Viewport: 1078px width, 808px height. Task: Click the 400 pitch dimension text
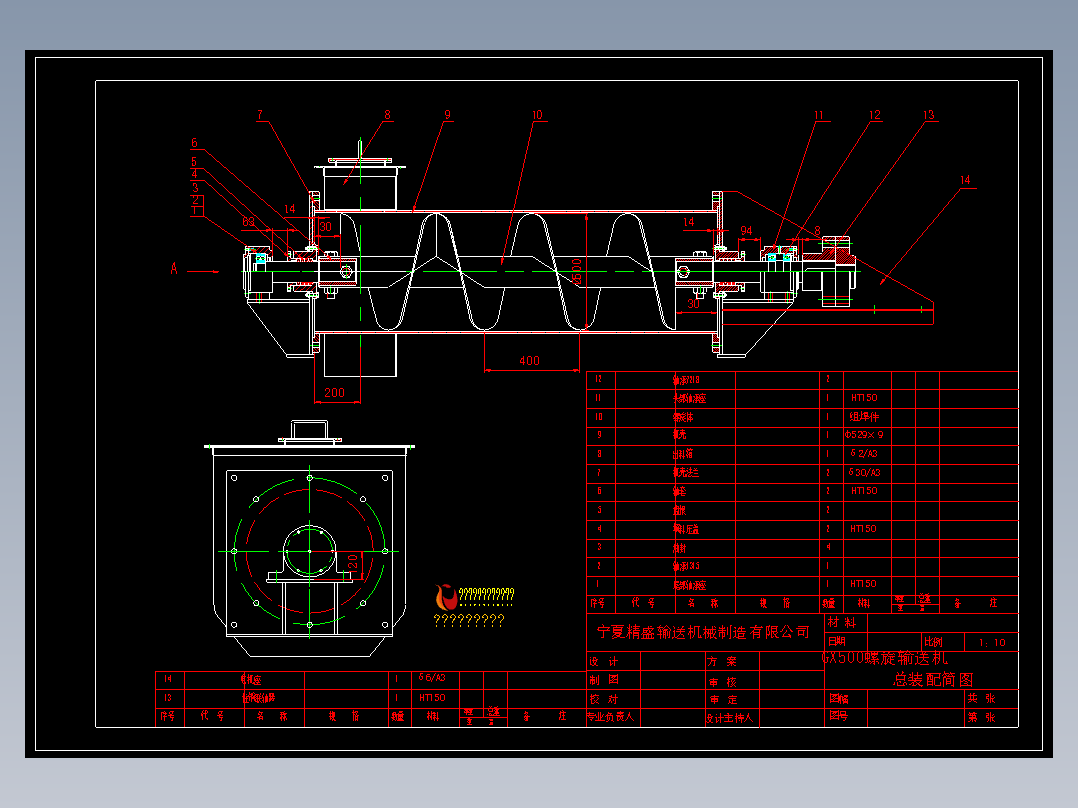529,360
